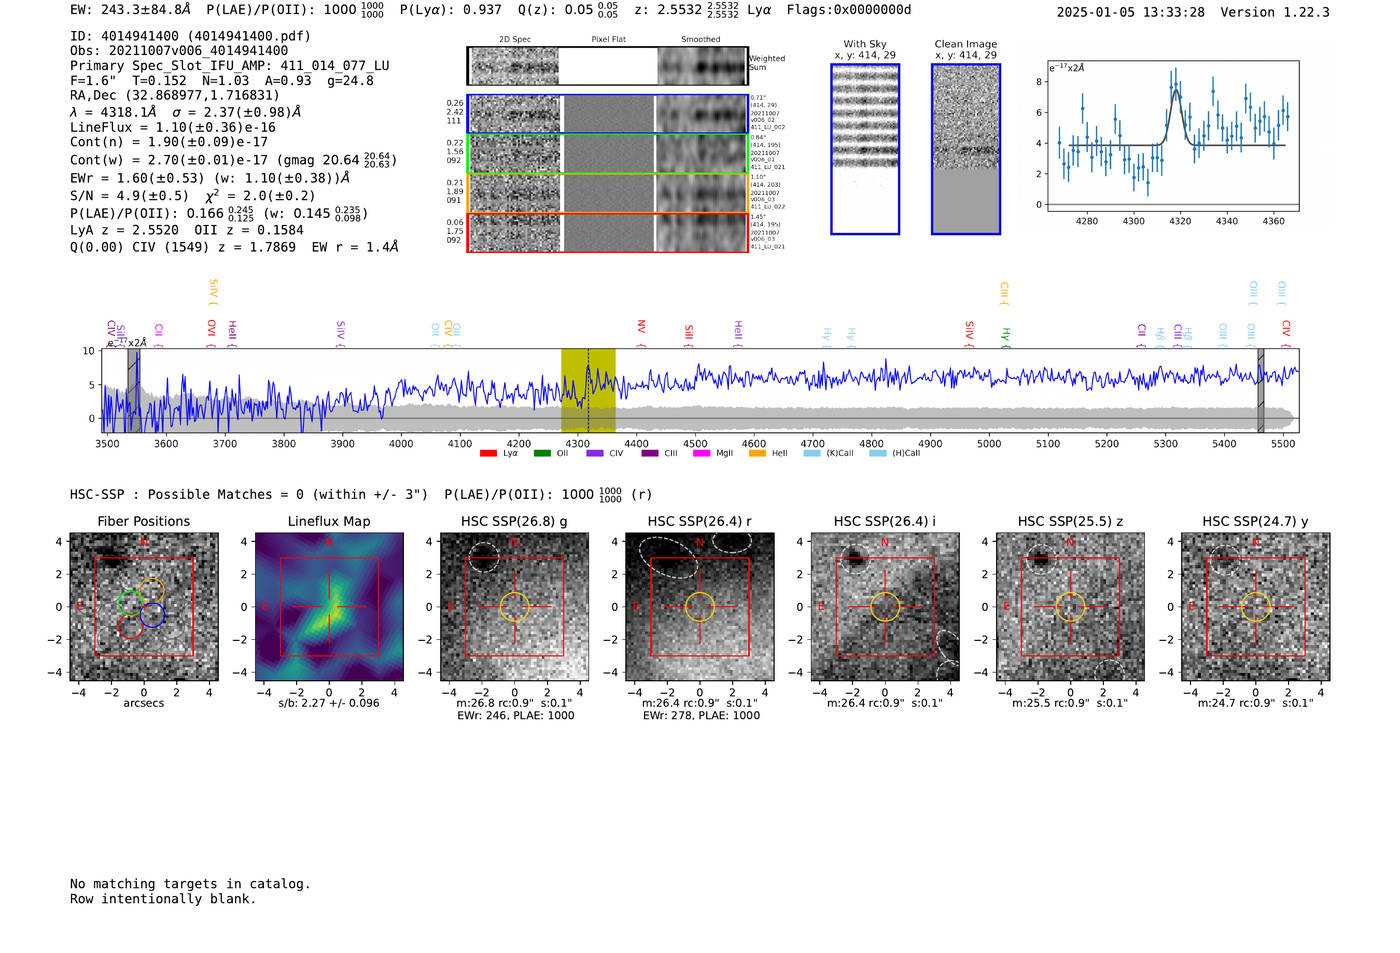Open the HSC SSP(26.4) i image
This screenshot has height=953, width=1400.
coord(885,607)
